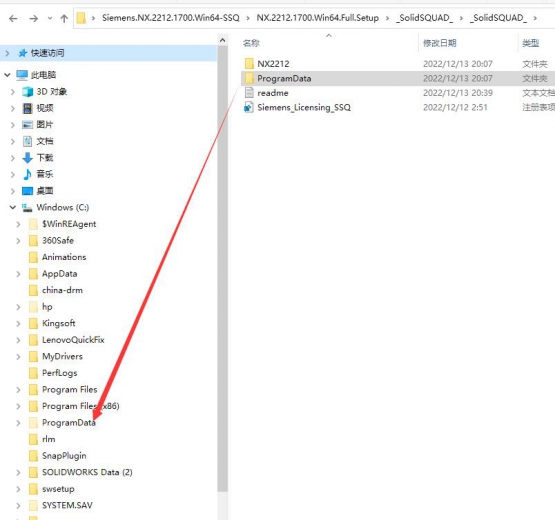Open the Siemens.NX.2212.1700.Win64-SSQ breadcrumb

coord(171,18)
